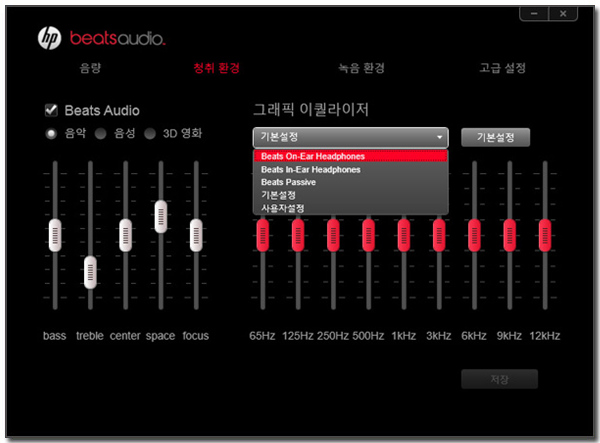The width and height of the screenshot is (600, 443).
Task: Click the 3kHz equalizer slider handle
Action: coord(439,235)
